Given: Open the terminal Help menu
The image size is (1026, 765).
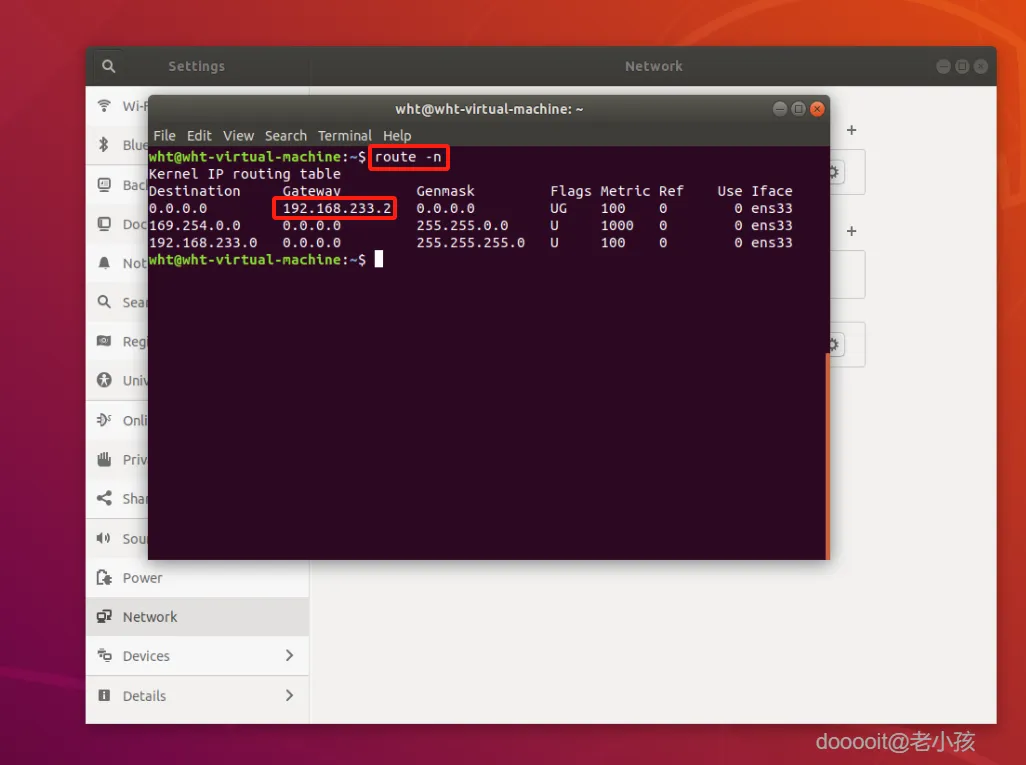Looking at the screenshot, I should [397, 135].
